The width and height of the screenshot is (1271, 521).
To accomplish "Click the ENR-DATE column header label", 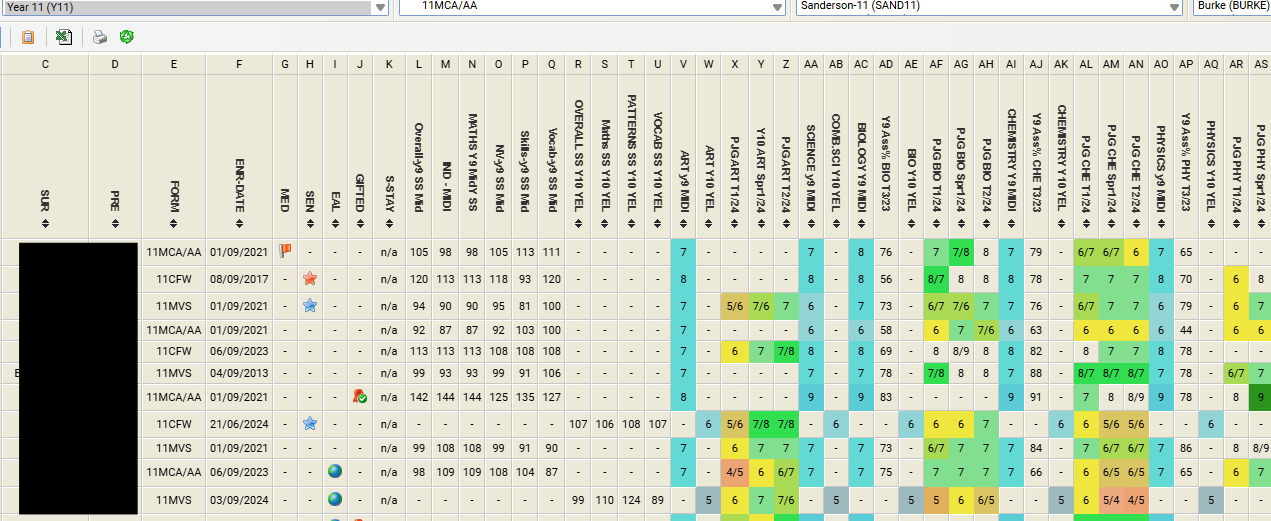I will 239,184.
